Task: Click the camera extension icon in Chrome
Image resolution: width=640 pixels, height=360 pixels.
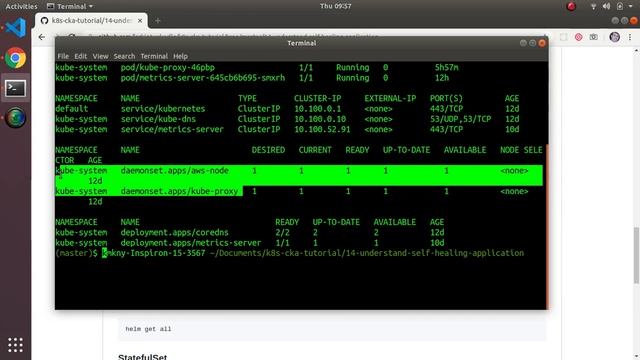Action: pyautogui.click(x=593, y=37)
